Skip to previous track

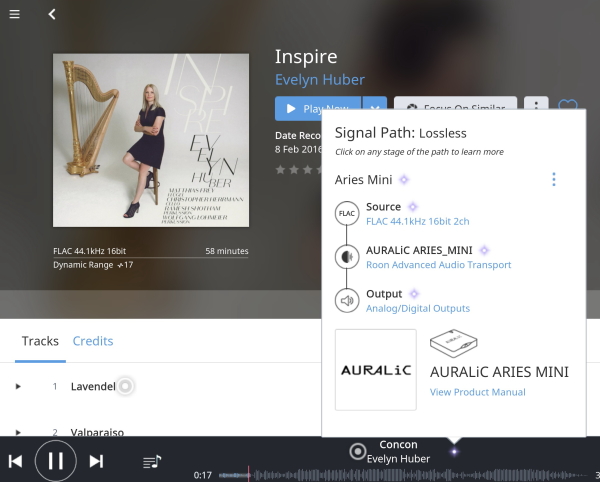coord(15,461)
